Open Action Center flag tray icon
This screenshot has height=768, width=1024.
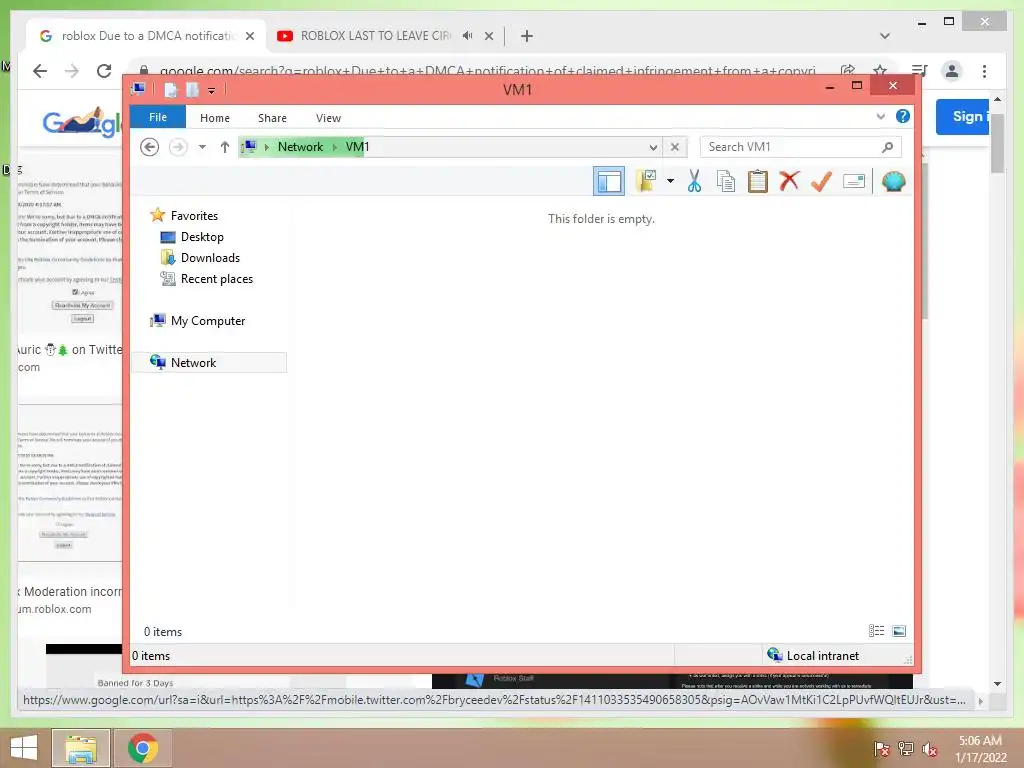tap(882, 749)
